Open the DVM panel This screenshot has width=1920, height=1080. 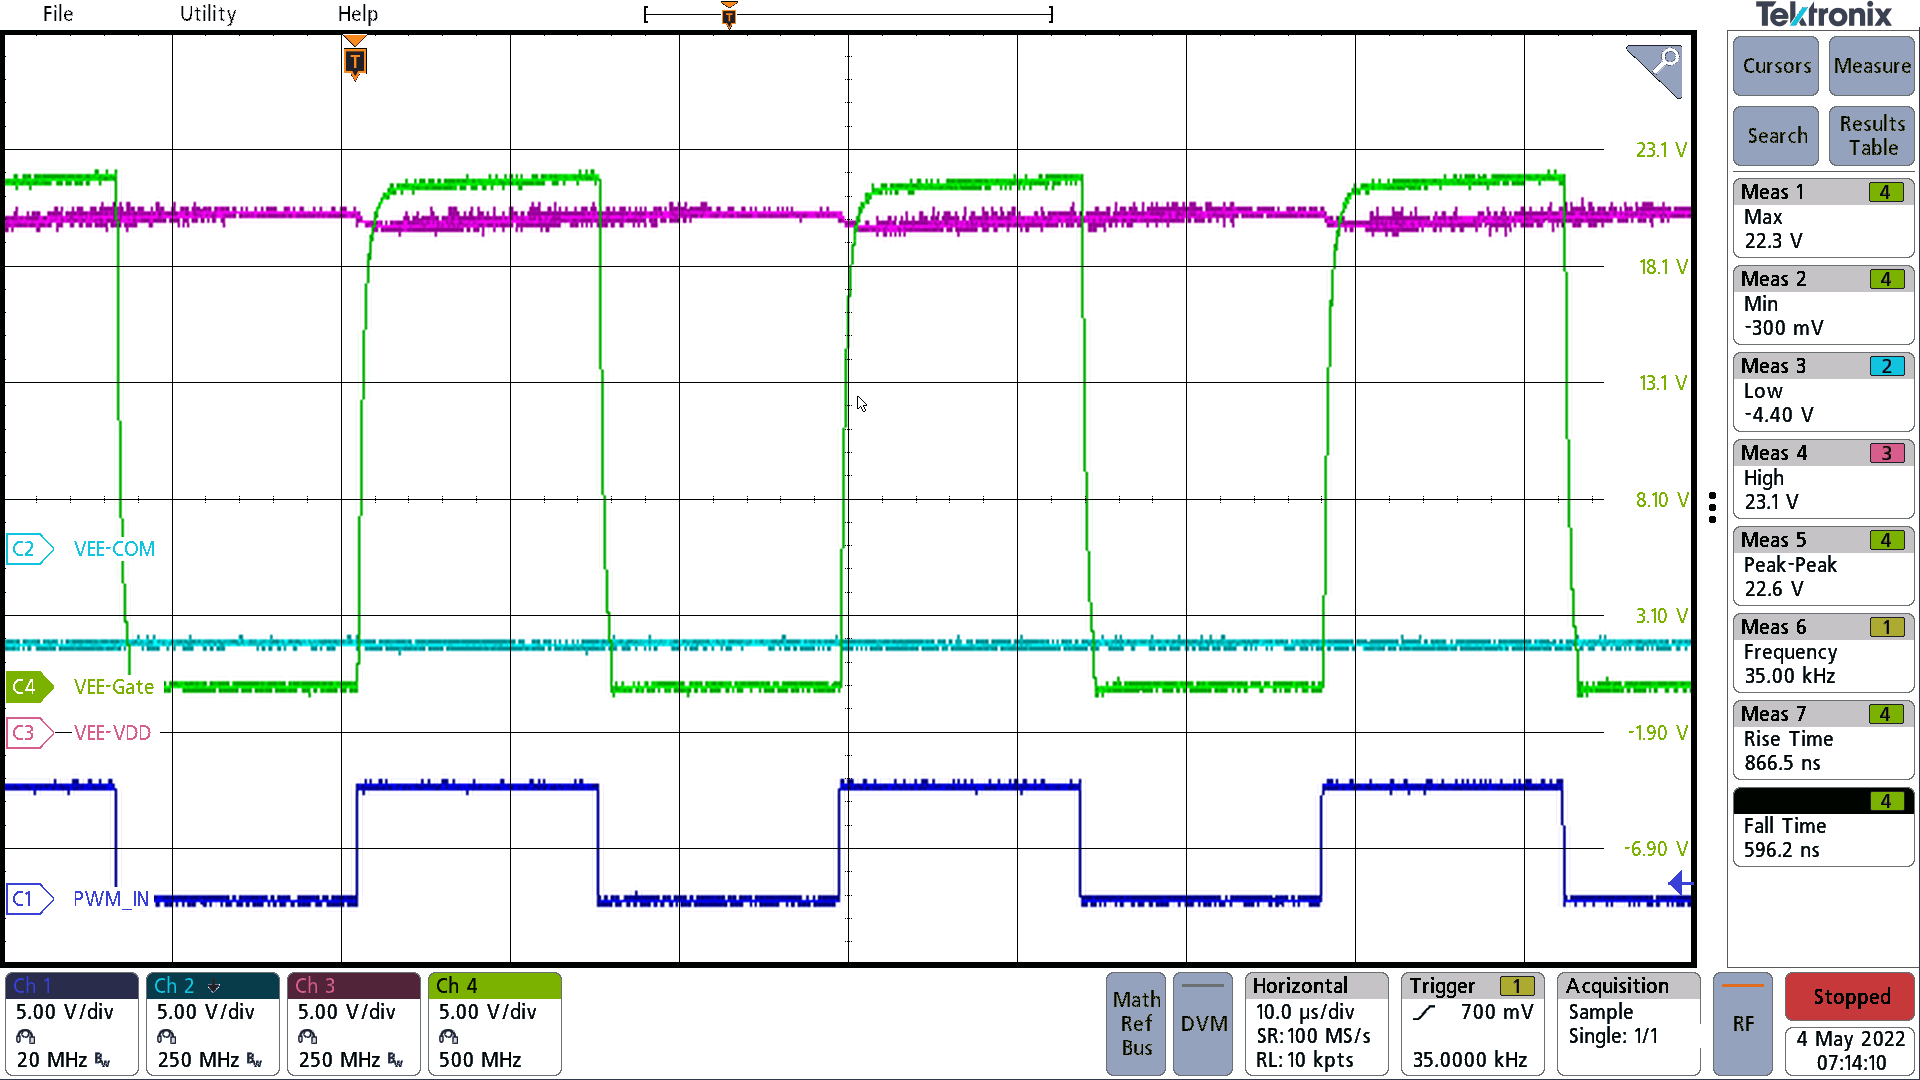tap(1202, 1024)
